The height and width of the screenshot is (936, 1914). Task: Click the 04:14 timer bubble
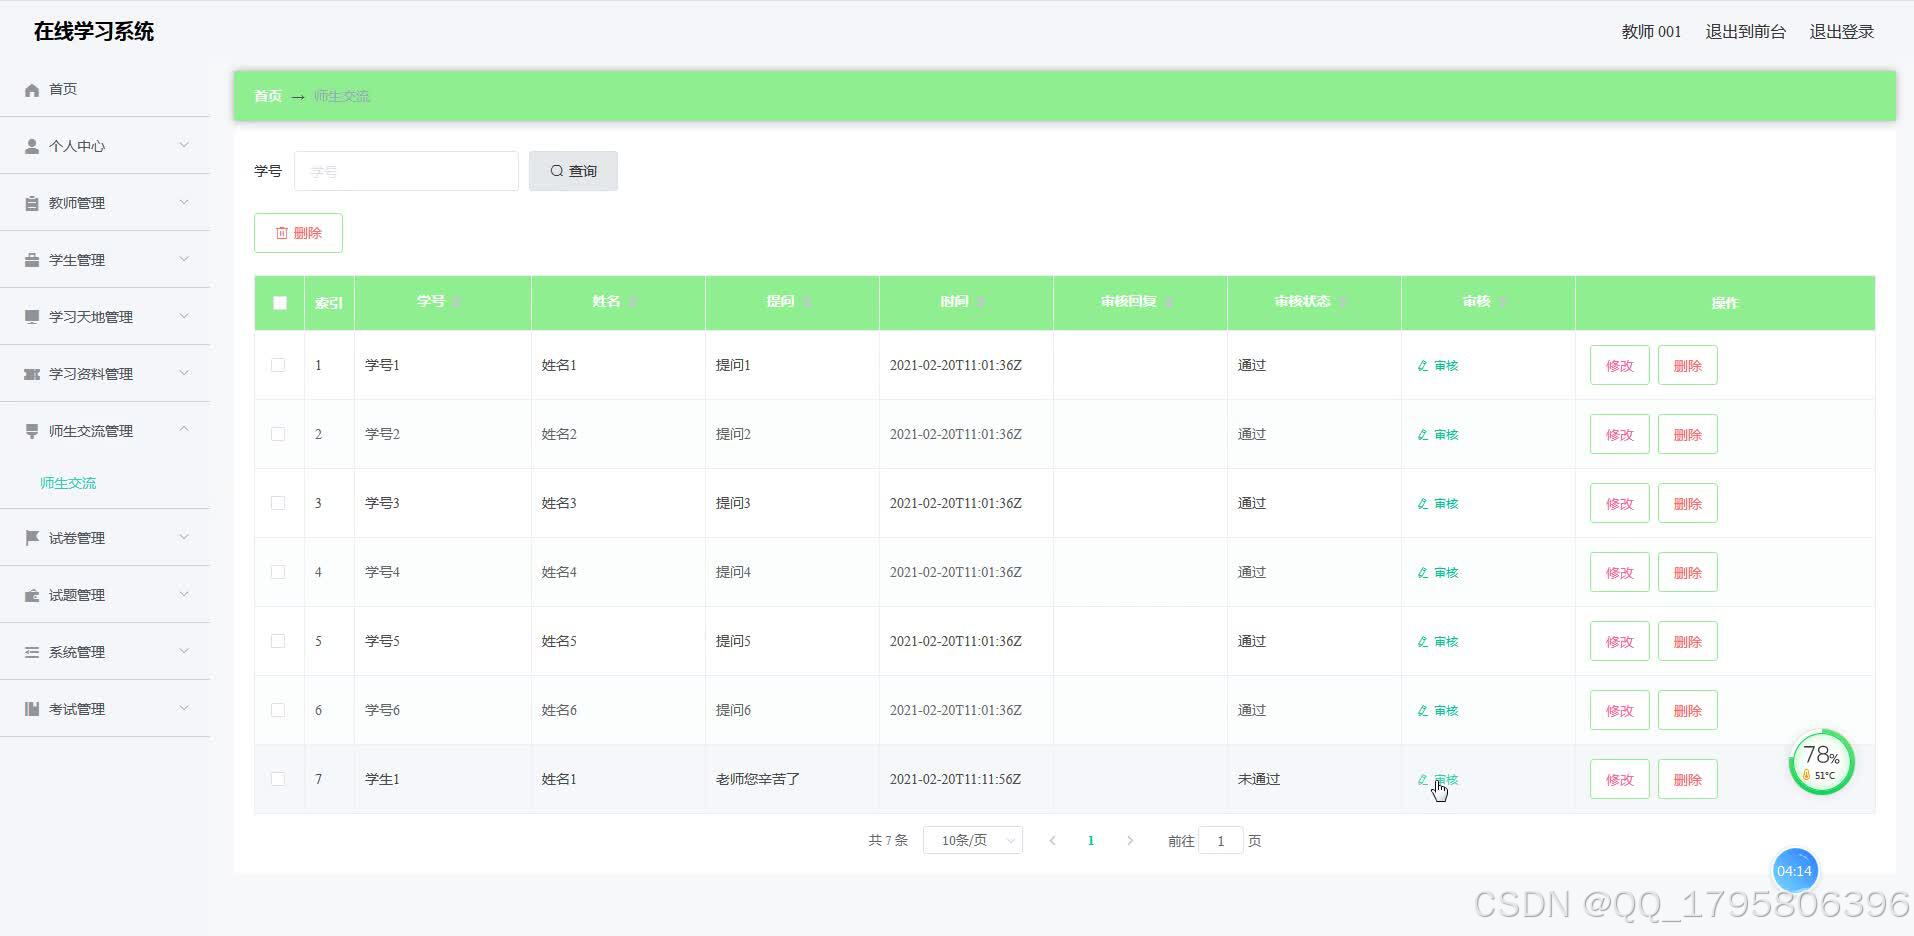[x=1794, y=871]
